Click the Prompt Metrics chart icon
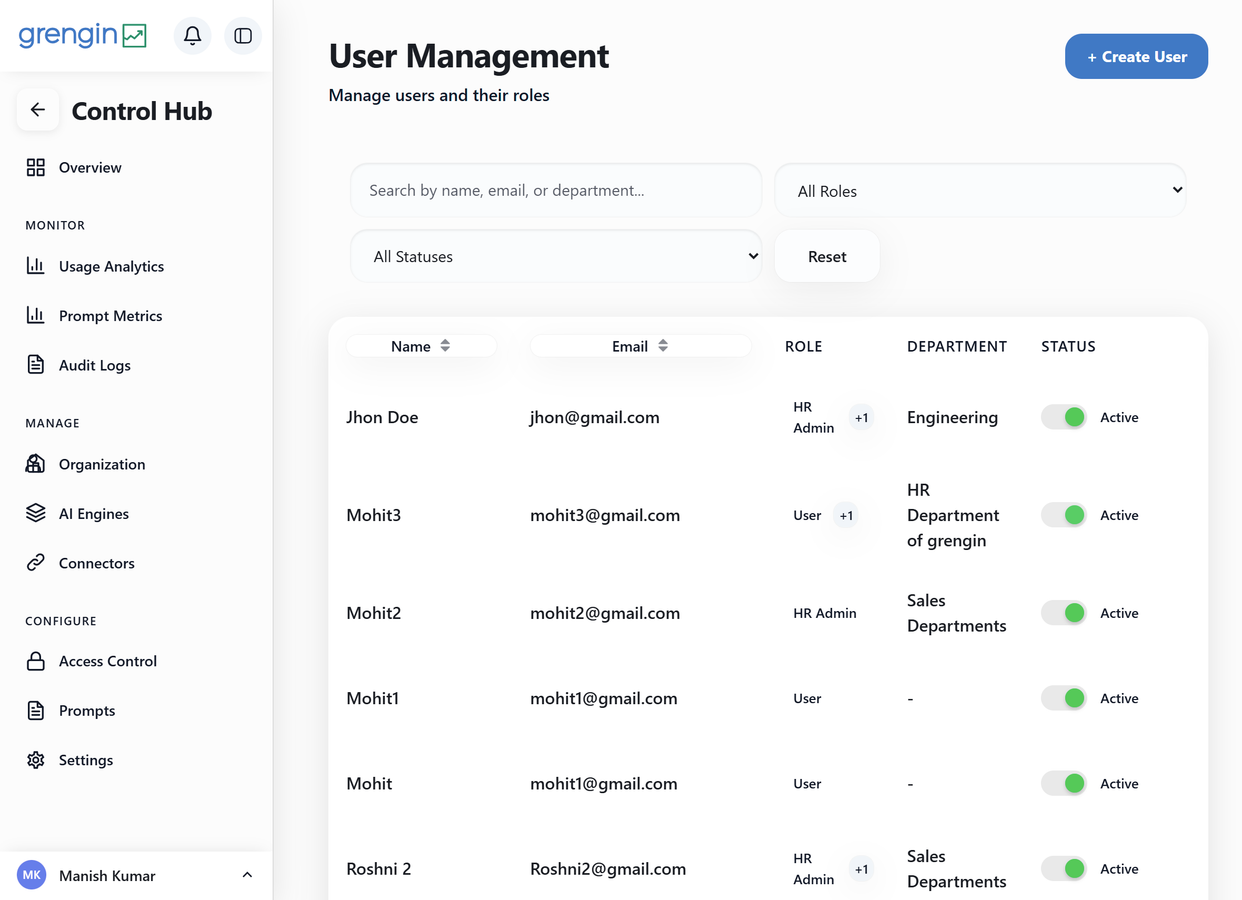This screenshot has height=900, width=1242. click(x=36, y=315)
